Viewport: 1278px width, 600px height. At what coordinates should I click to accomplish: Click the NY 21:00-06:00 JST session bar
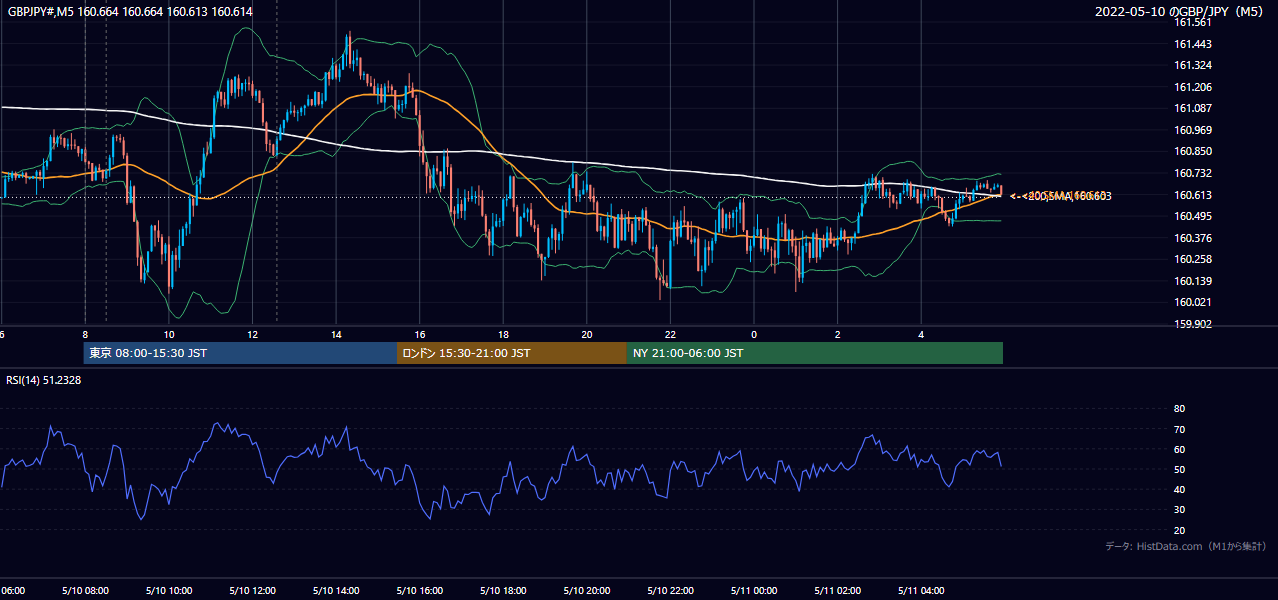[x=815, y=353]
